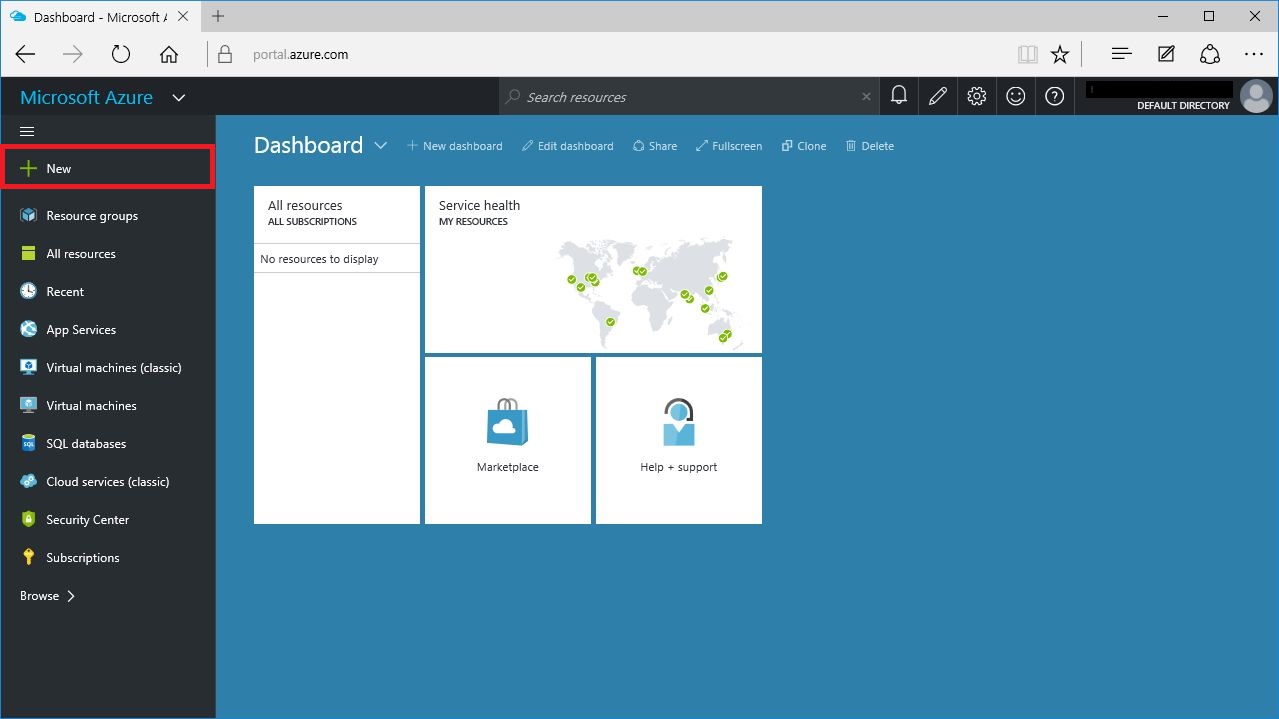The width and height of the screenshot is (1279, 719).
Task: Click the user account avatar
Action: 1255,96
